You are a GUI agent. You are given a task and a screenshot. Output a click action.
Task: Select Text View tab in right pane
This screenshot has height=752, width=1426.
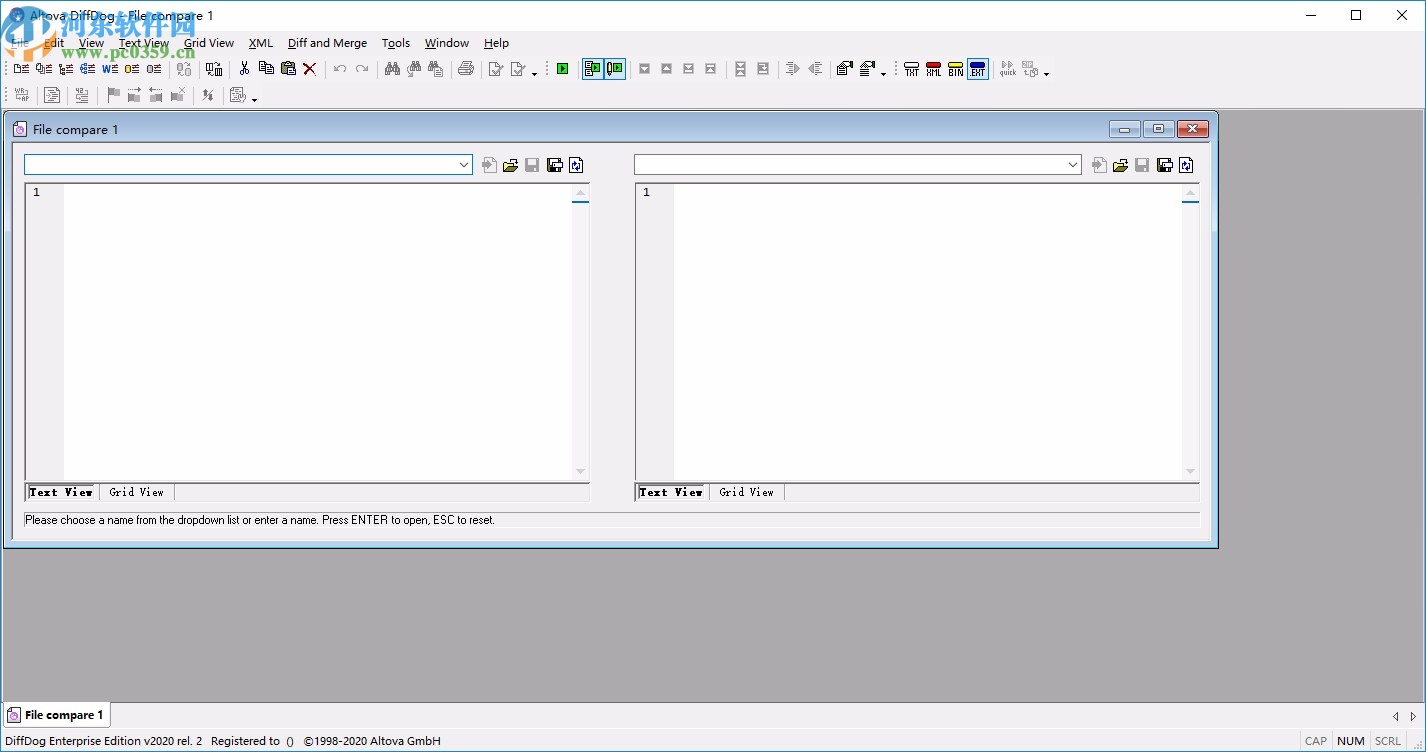pyautogui.click(x=671, y=492)
